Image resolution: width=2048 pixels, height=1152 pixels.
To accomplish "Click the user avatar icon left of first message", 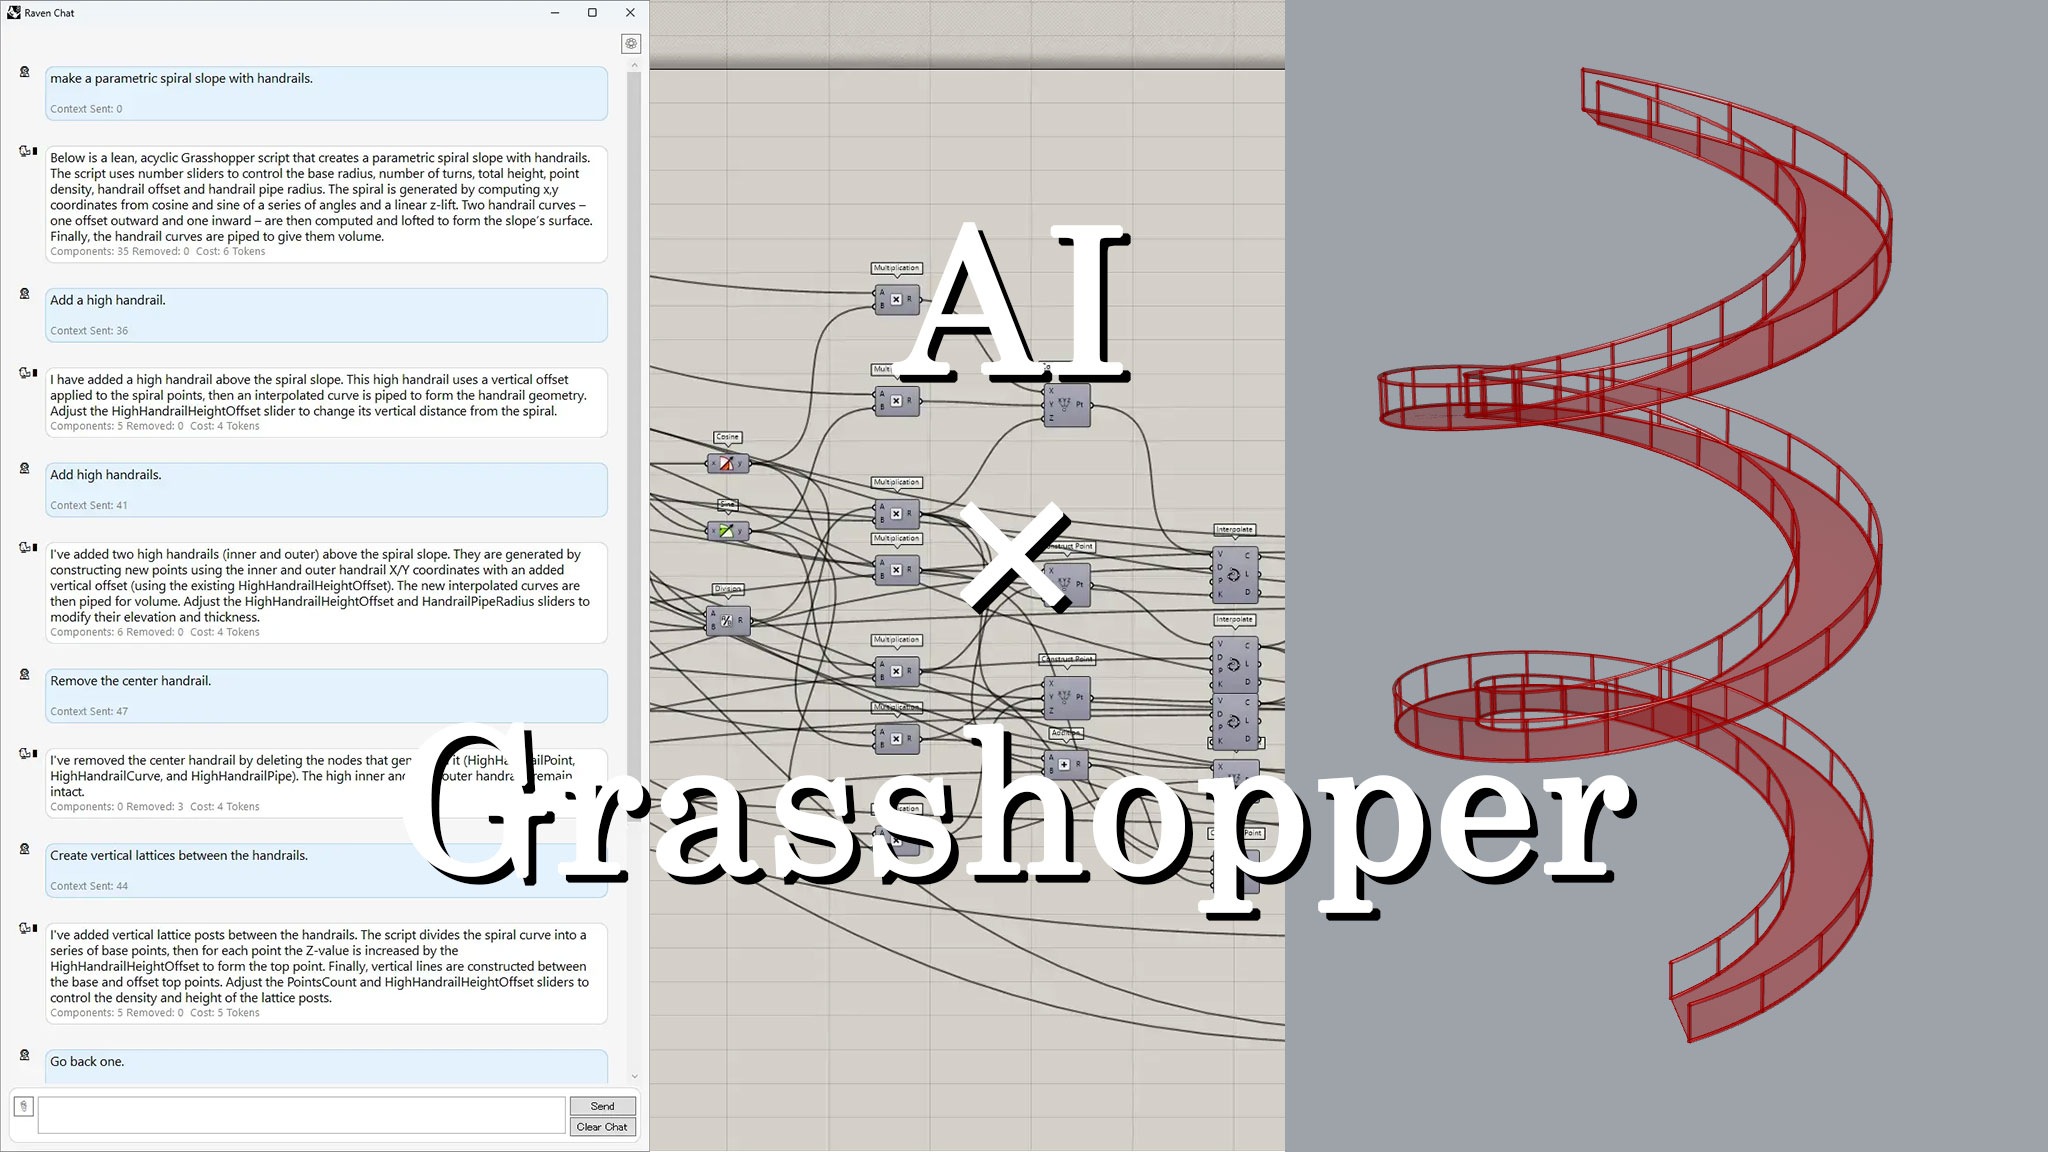I will tap(25, 72).
